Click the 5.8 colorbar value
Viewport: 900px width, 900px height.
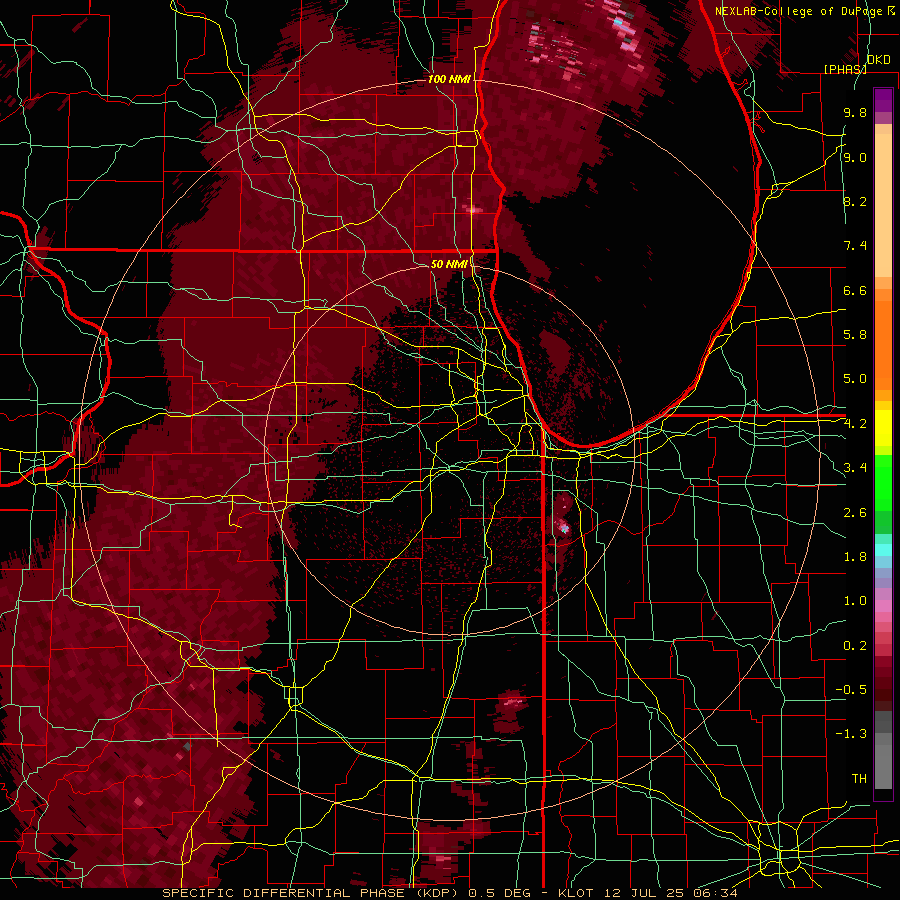(x=855, y=335)
